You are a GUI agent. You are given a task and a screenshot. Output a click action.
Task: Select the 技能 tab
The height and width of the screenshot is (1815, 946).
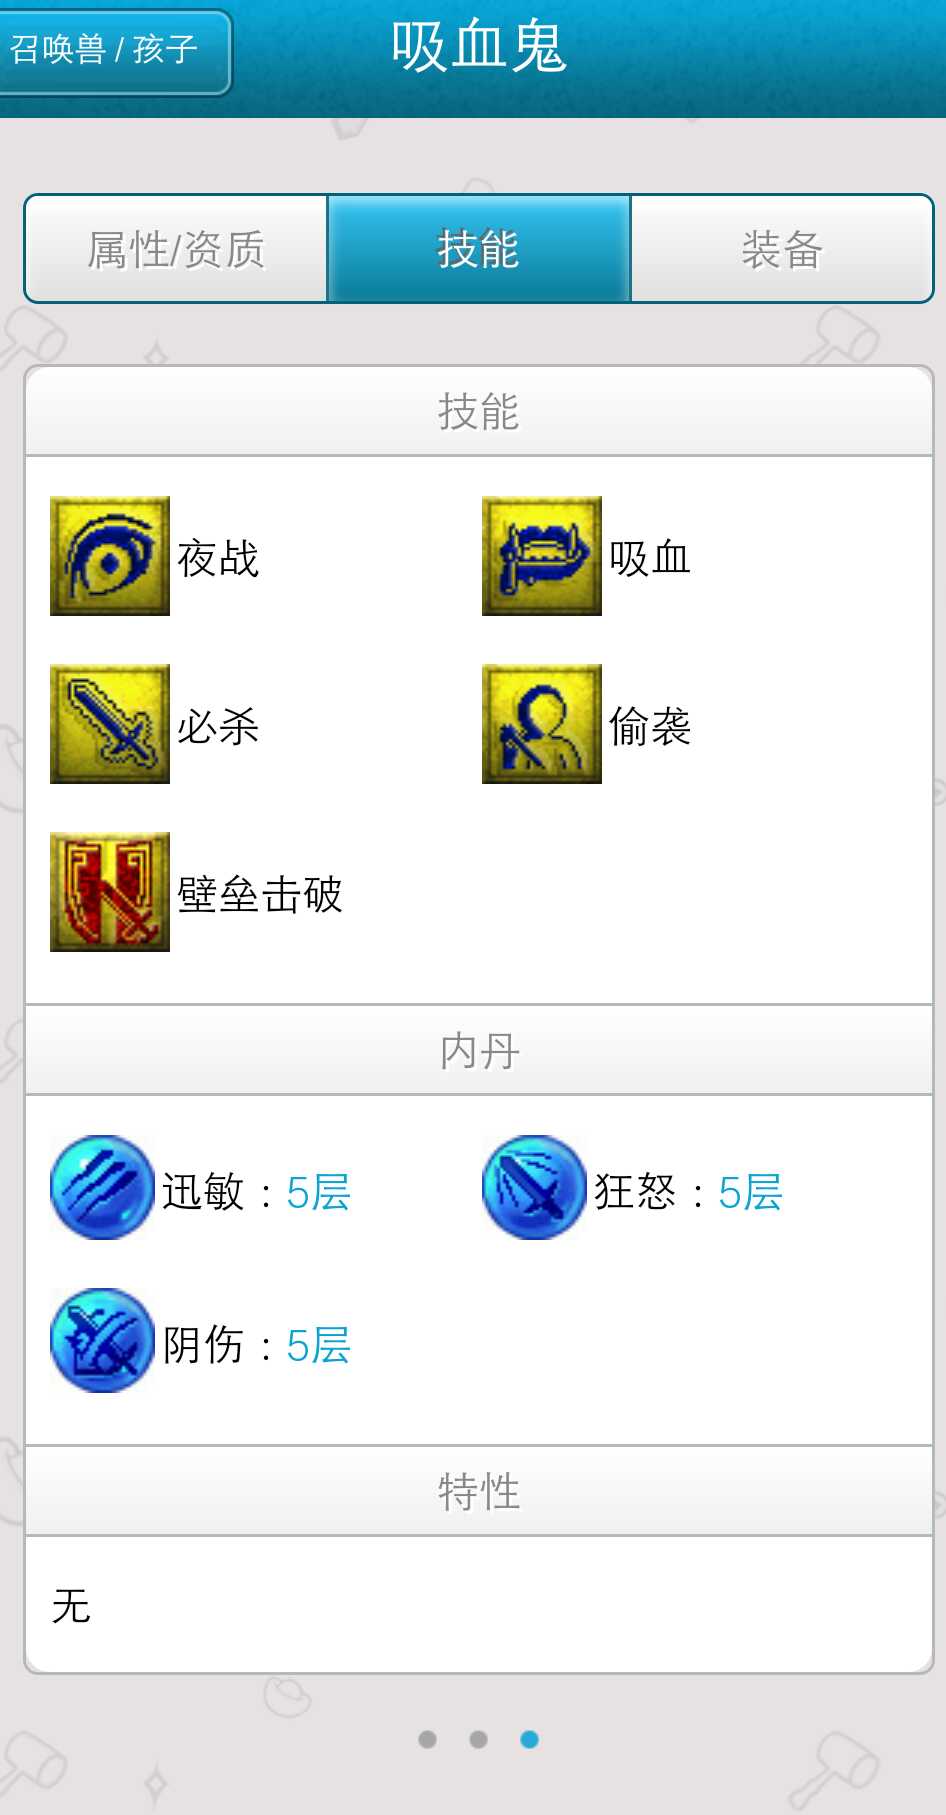pyautogui.click(x=479, y=249)
